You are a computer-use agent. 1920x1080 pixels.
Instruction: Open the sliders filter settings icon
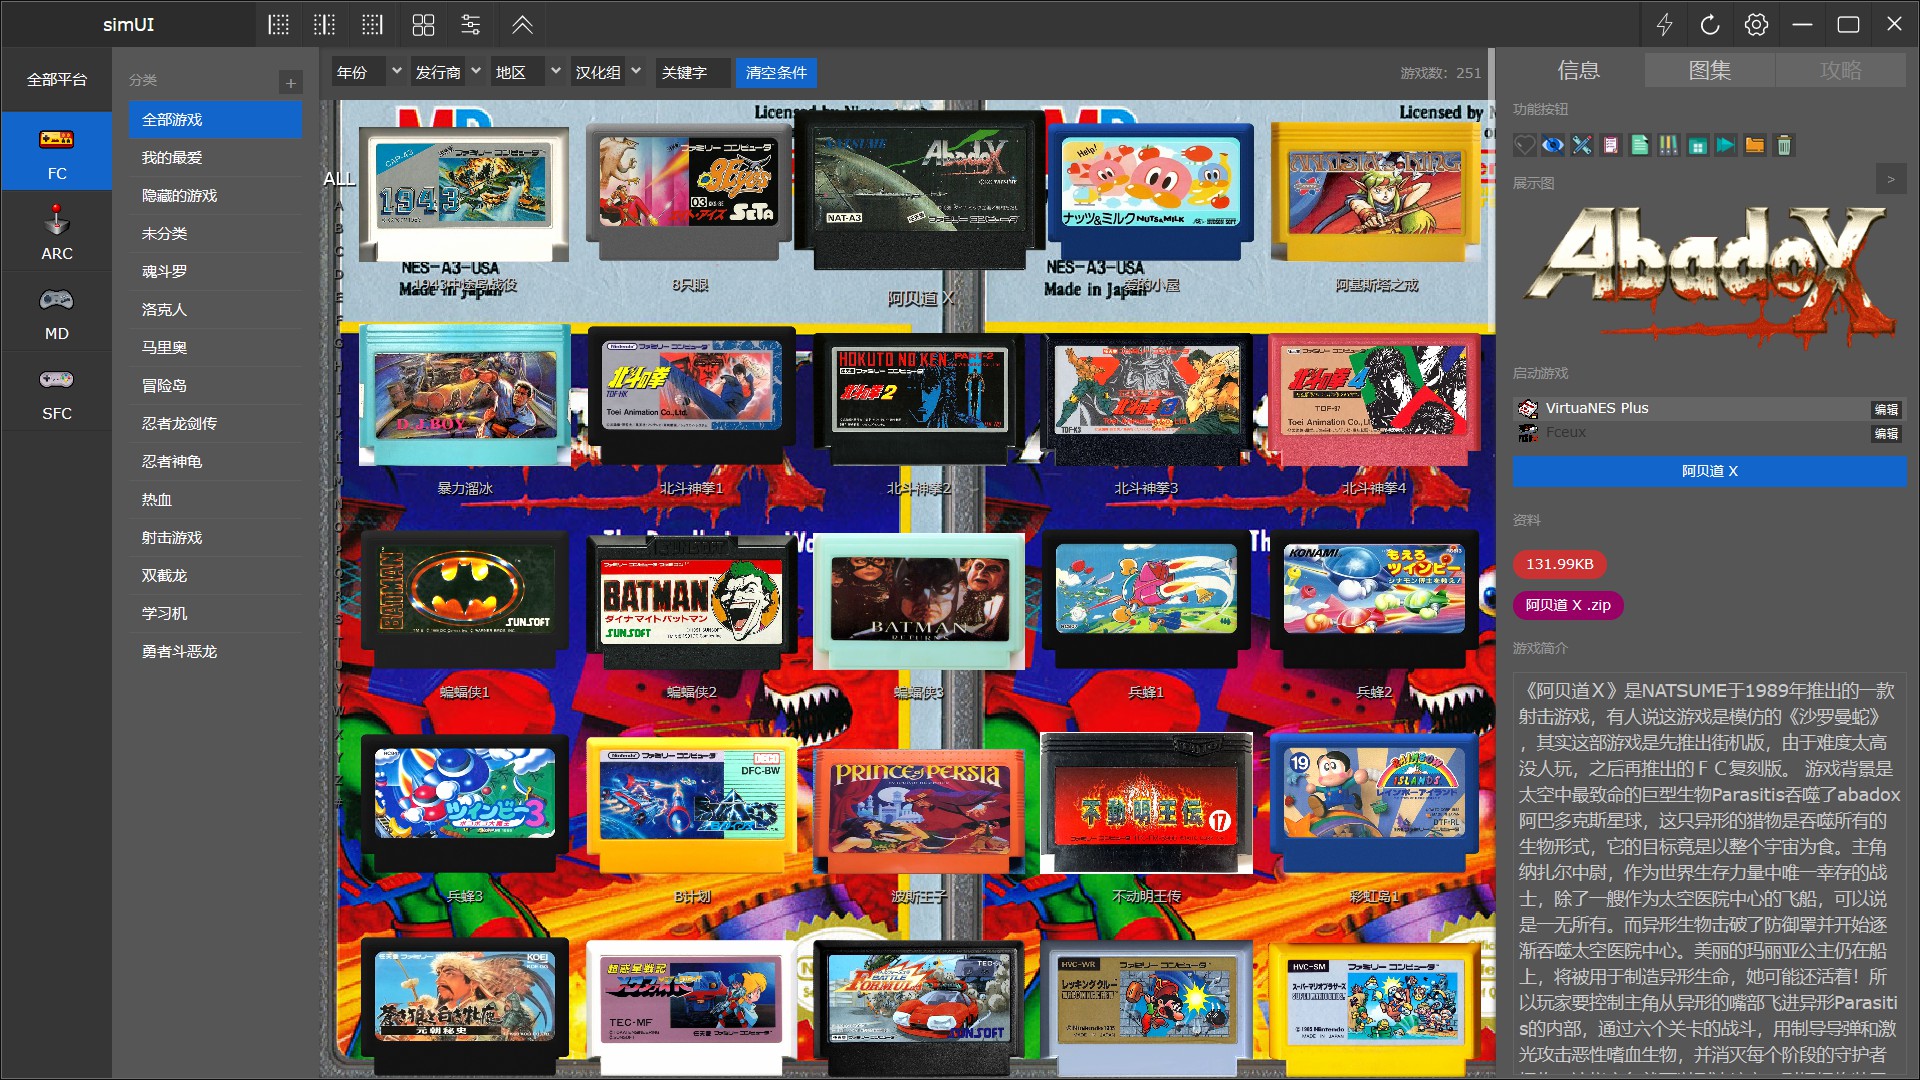point(470,25)
